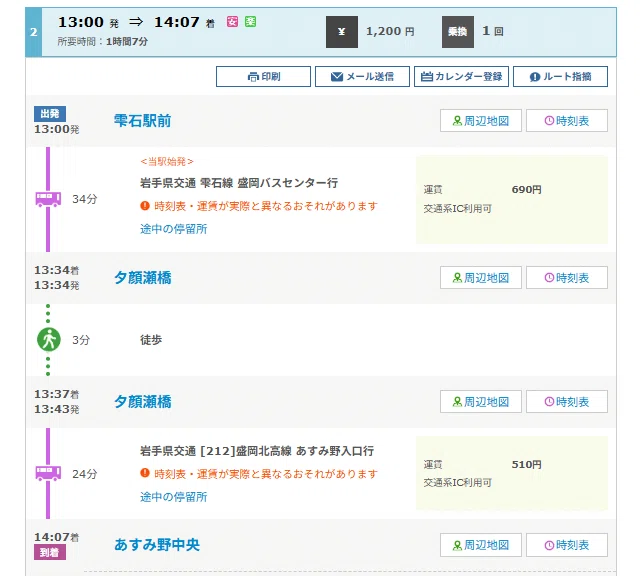Open 周辺地図 for 夕顔瀬橋 13:43 departure
This screenshot has height=576, width=641.
481,401
